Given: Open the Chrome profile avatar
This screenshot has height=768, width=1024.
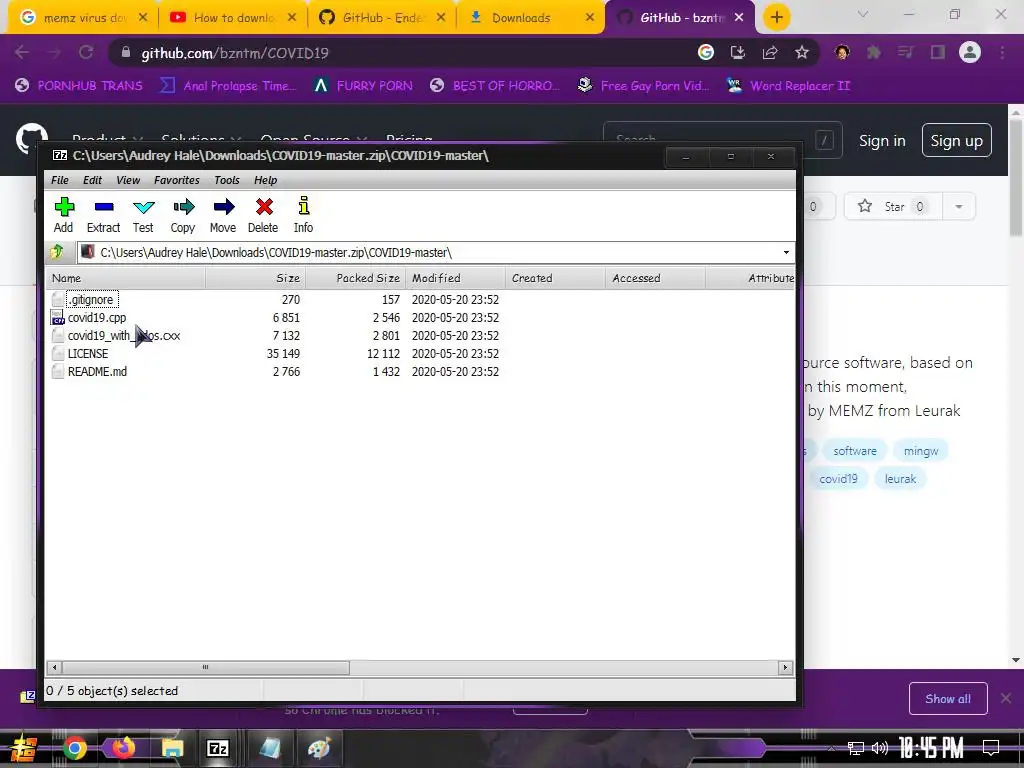Looking at the screenshot, I should [970, 52].
